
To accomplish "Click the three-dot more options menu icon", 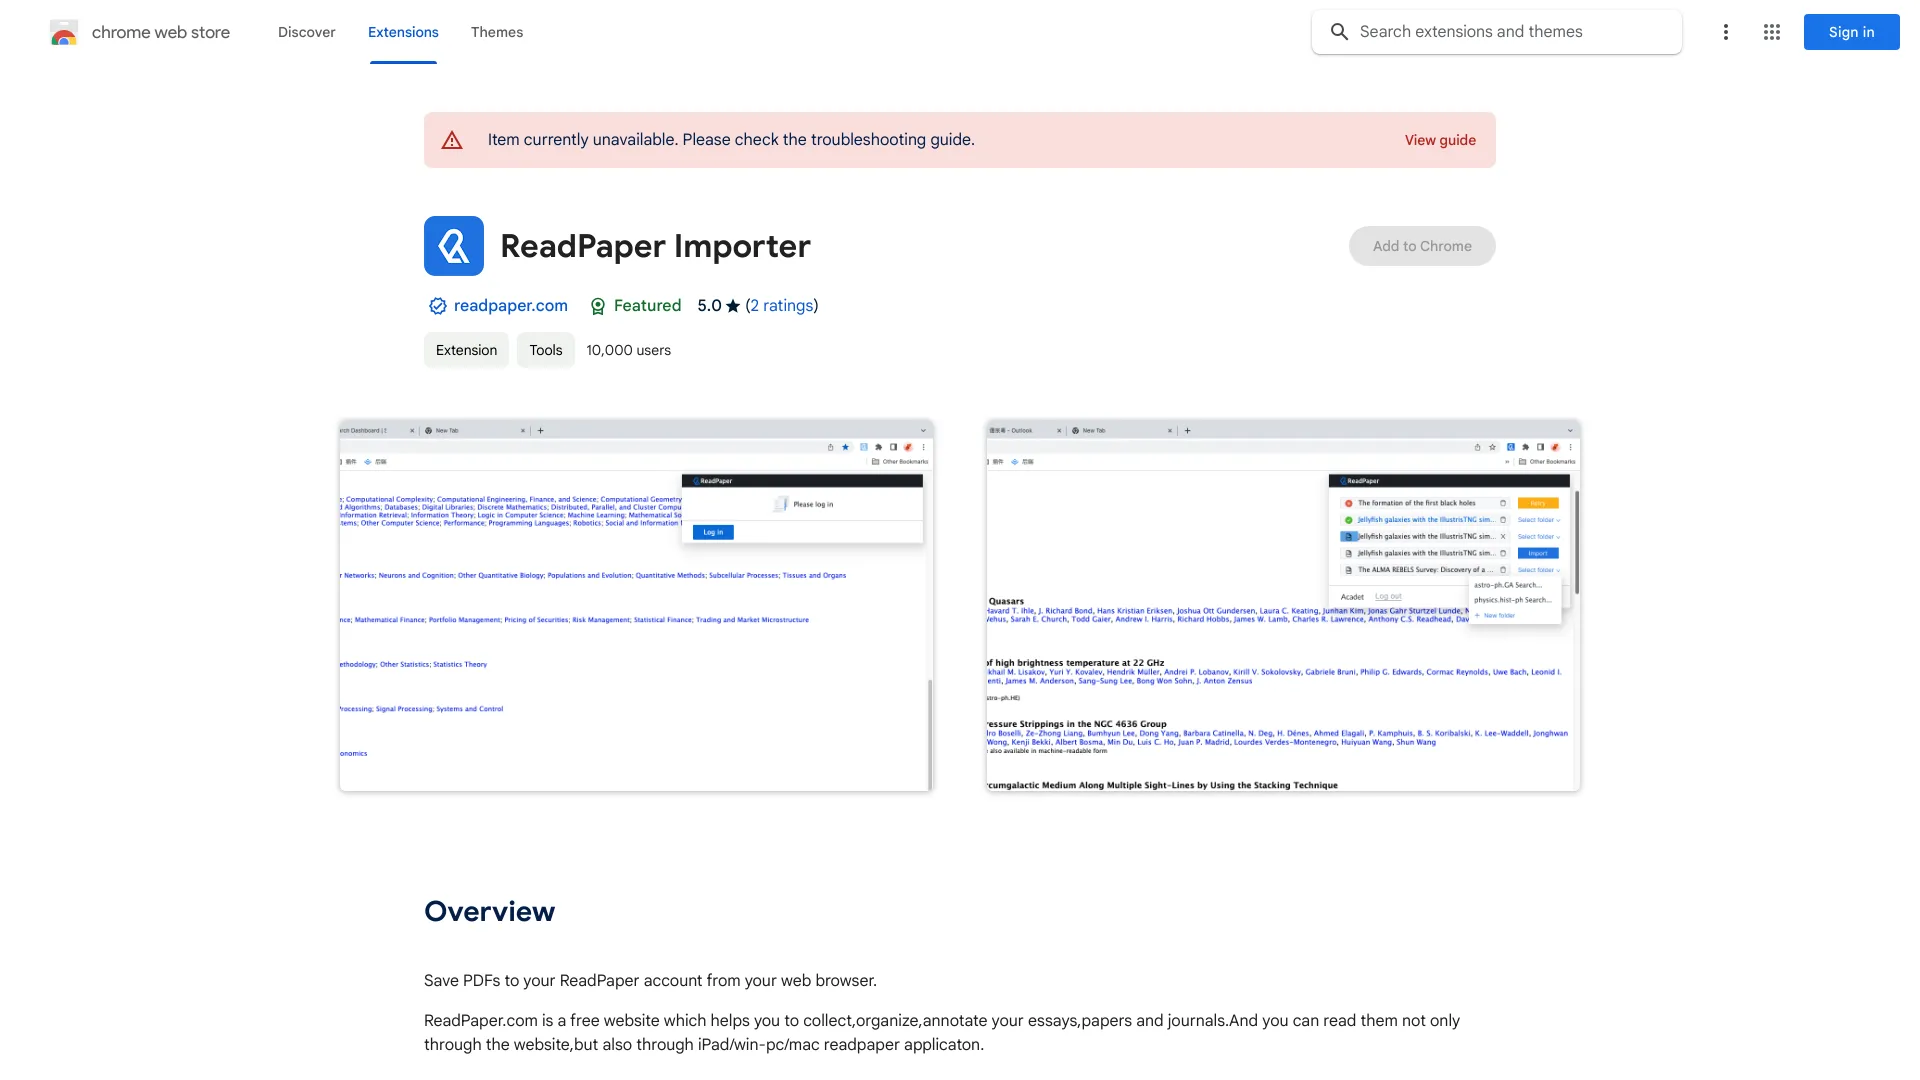I will coord(1724,32).
